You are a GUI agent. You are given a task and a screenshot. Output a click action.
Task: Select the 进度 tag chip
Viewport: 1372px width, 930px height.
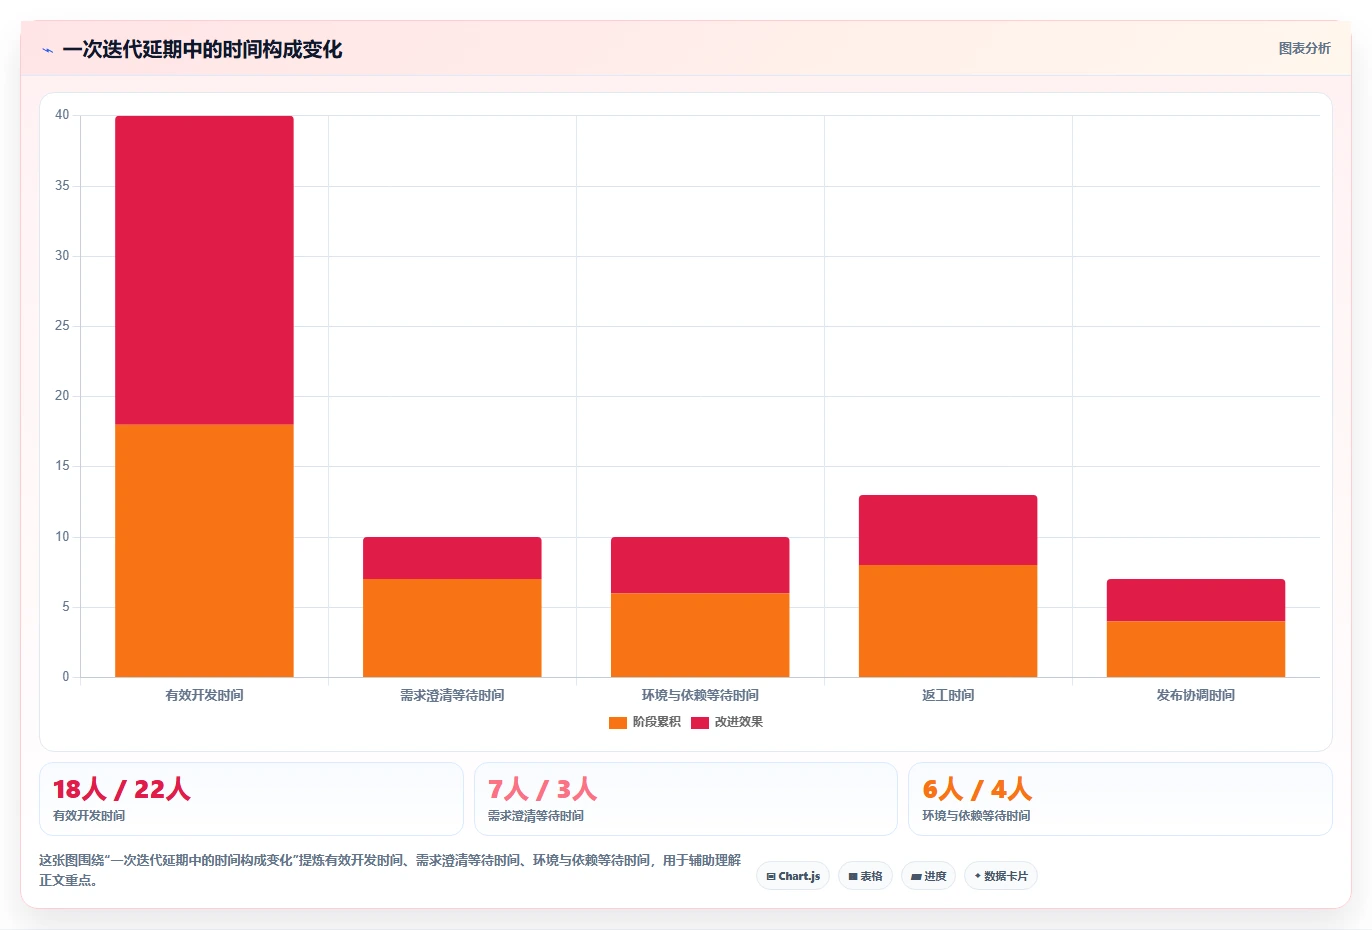coord(928,876)
